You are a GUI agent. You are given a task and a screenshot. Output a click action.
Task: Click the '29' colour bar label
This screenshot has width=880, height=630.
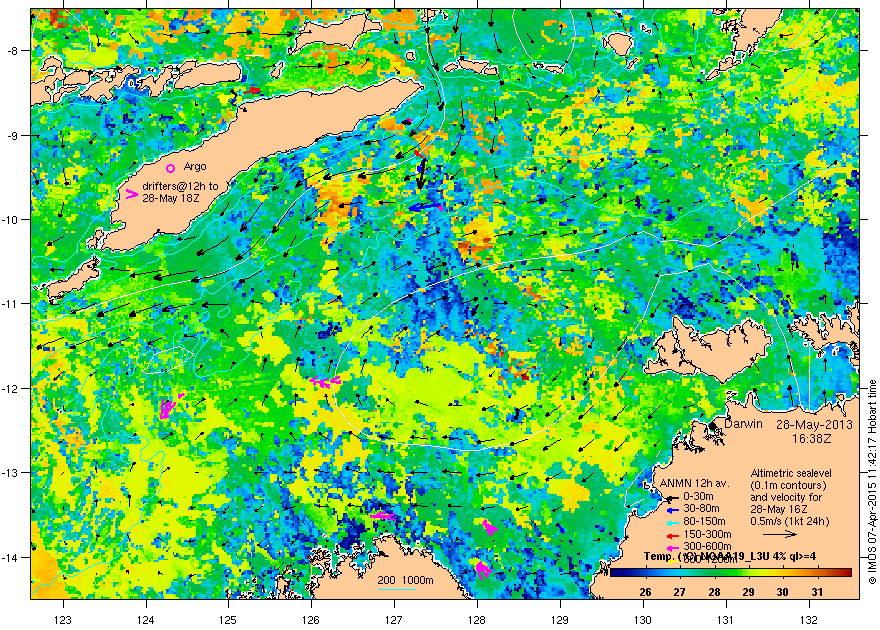pyautogui.click(x=749, y=592)
